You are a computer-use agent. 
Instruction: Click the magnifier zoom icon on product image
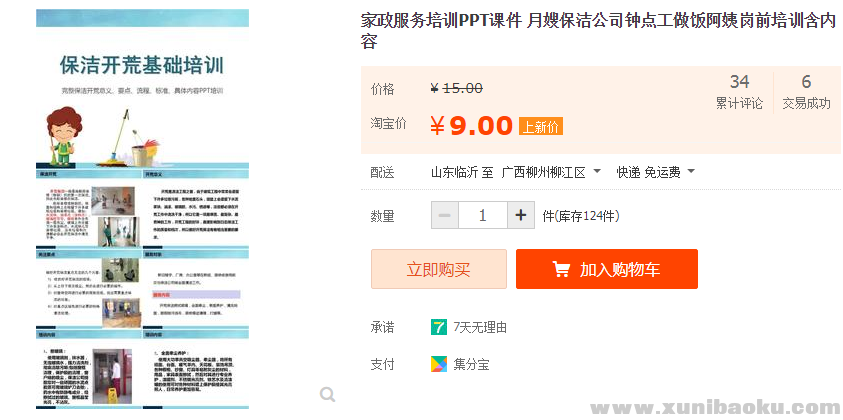[x=327, y=395]
